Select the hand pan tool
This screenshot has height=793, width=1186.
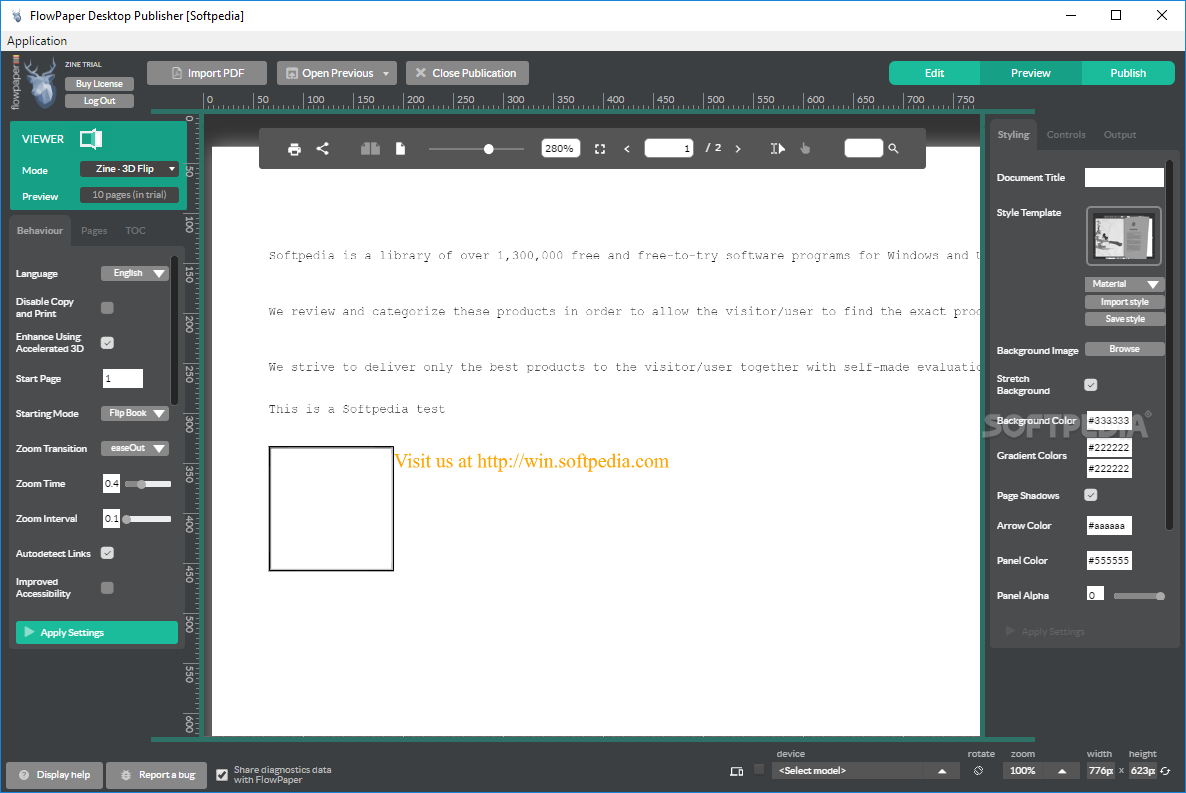pyautogui.click(x=806, y=148)
